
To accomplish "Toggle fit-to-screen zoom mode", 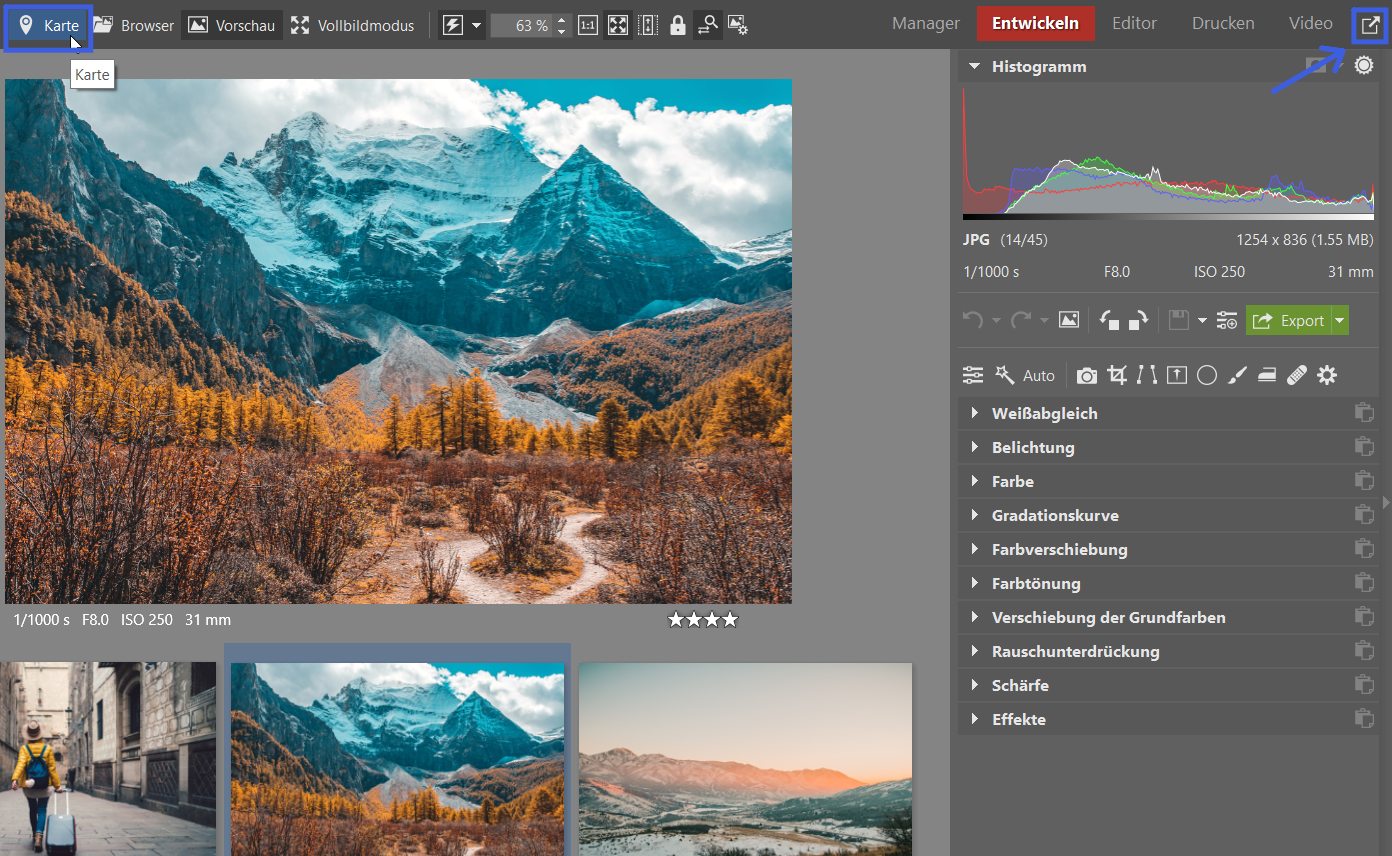I will (618, 25).
